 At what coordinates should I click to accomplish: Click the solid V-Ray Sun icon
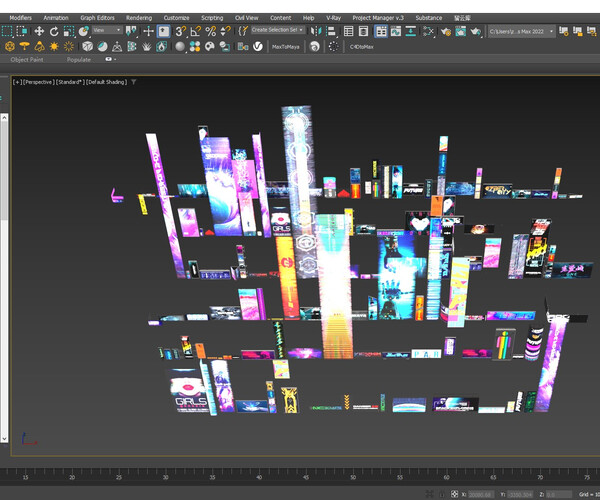point(54,47)
